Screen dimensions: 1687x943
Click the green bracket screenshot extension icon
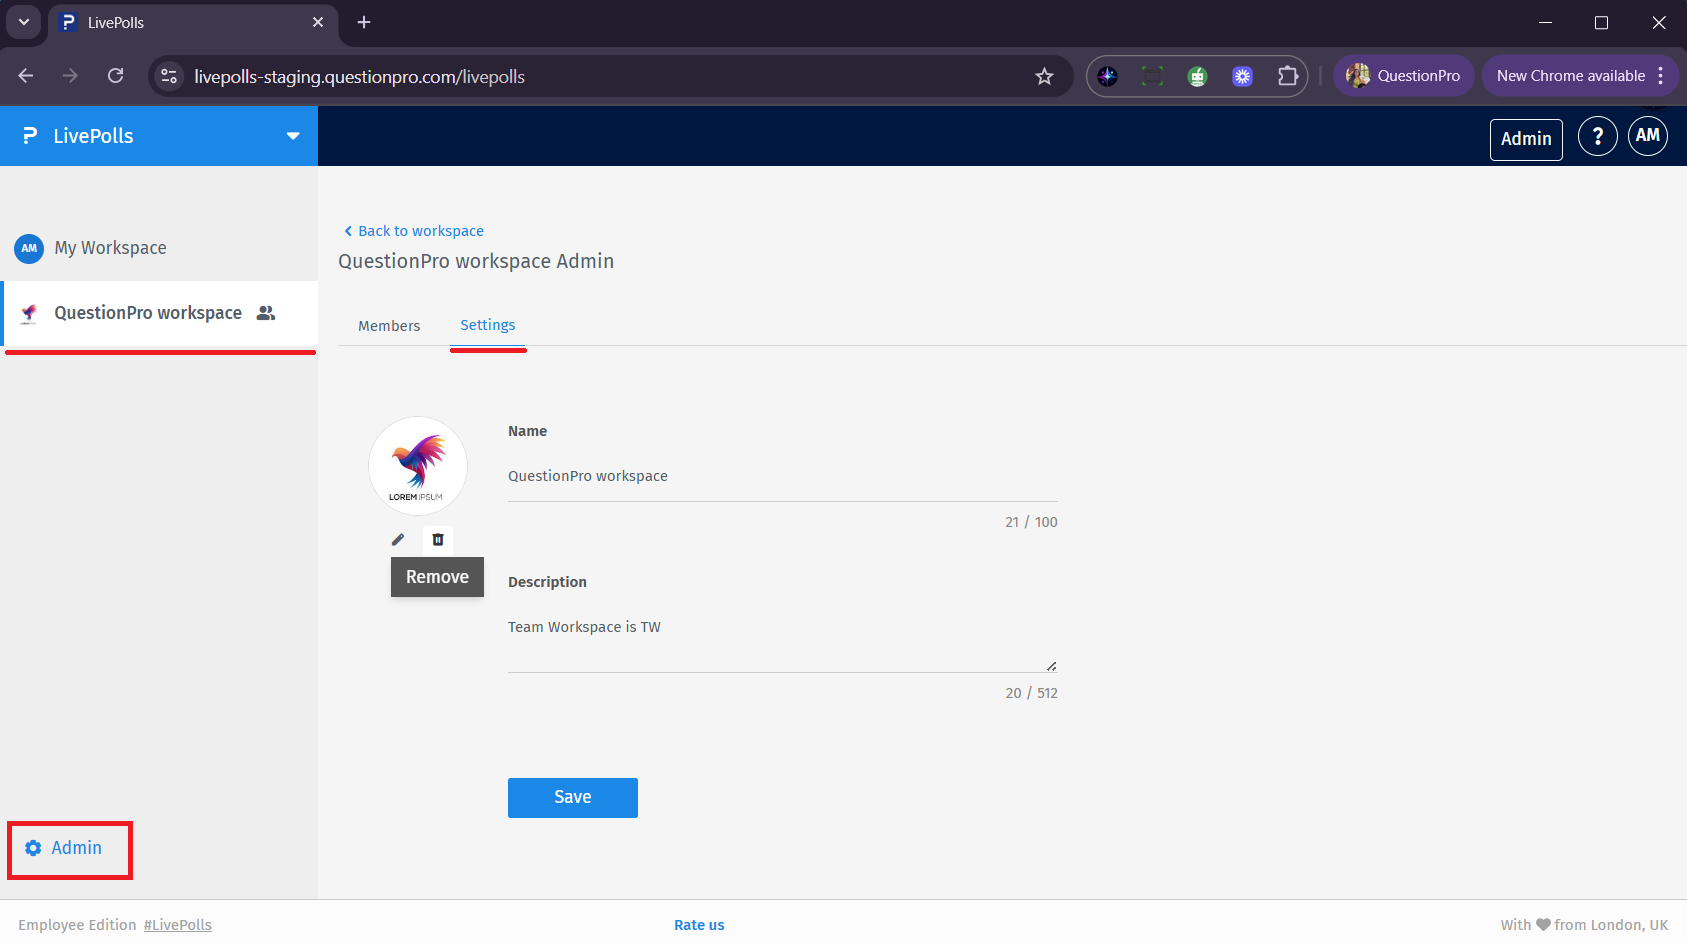coord(1153,76)
